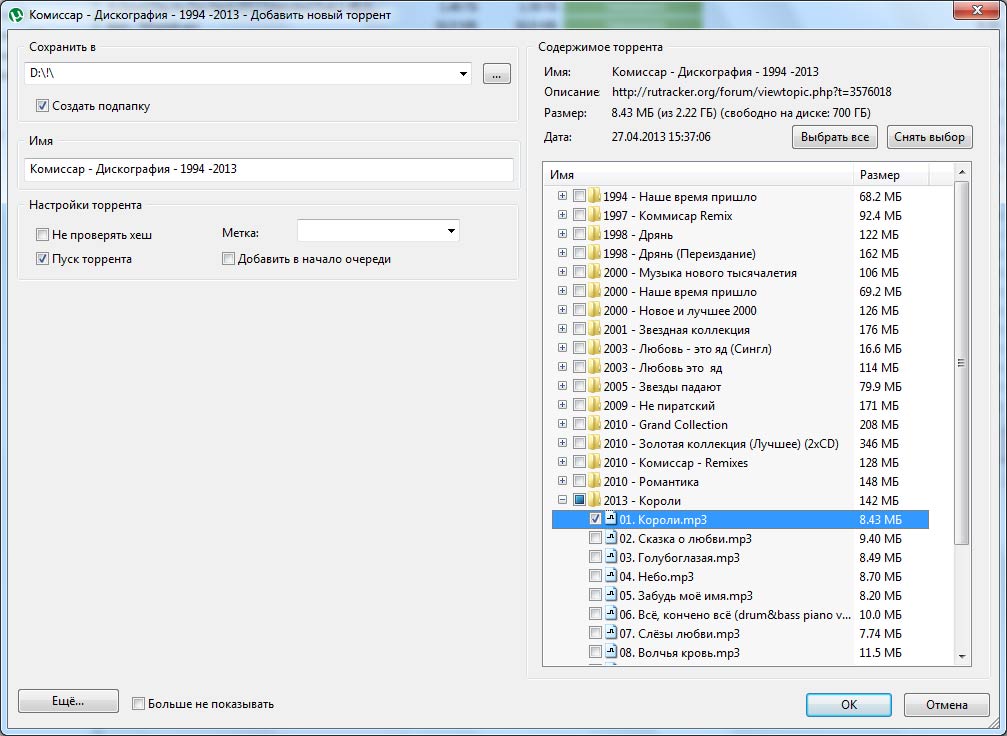
Task: Close the add torrent dialog window
Action: 976,10
